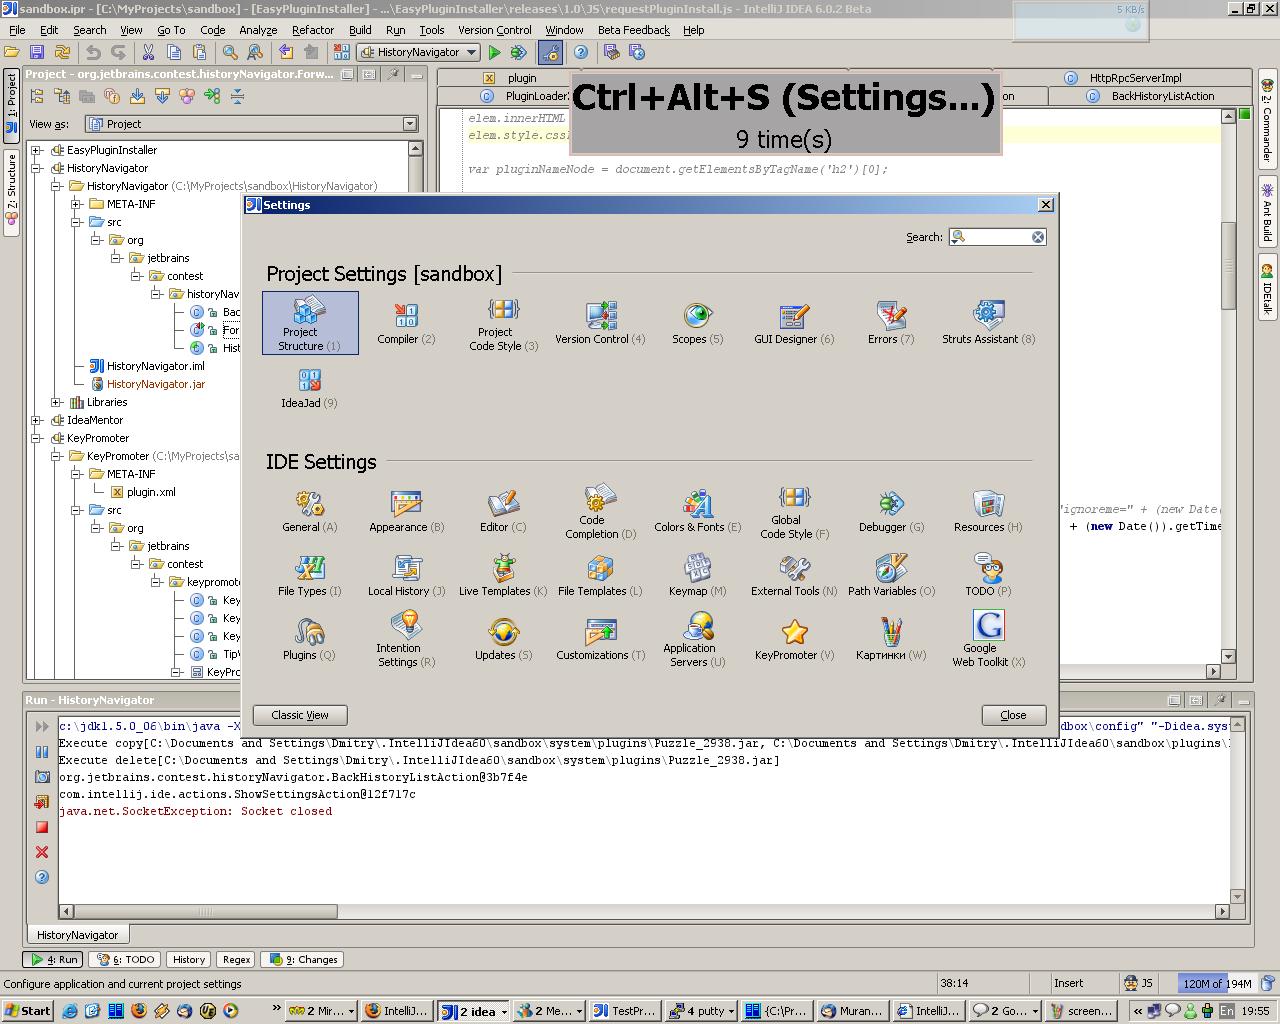The image size is (1280, 1024).
Task: Click the Classic View button
Action: pos(300,715)
